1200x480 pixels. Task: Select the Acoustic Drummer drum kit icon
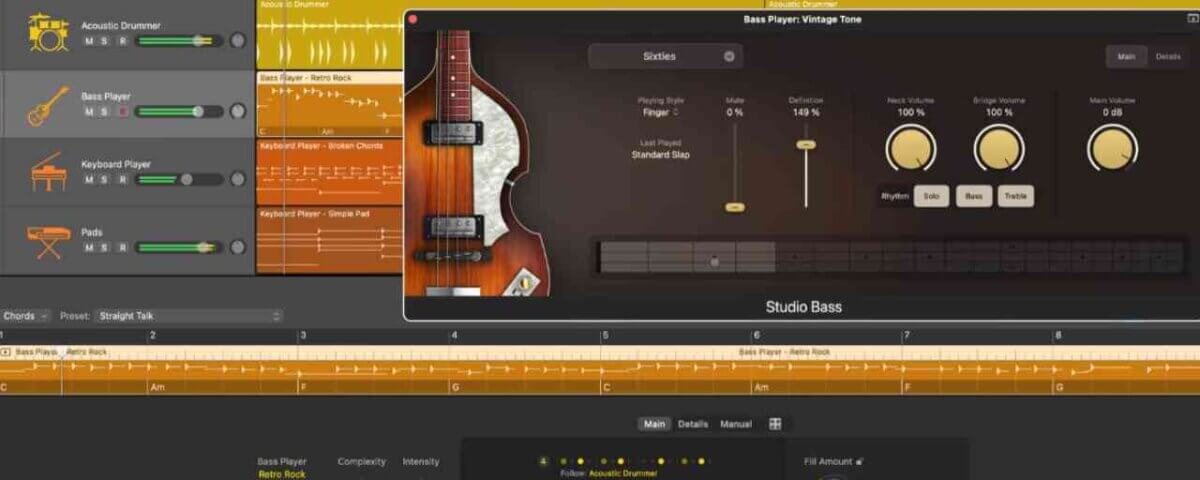48,32
